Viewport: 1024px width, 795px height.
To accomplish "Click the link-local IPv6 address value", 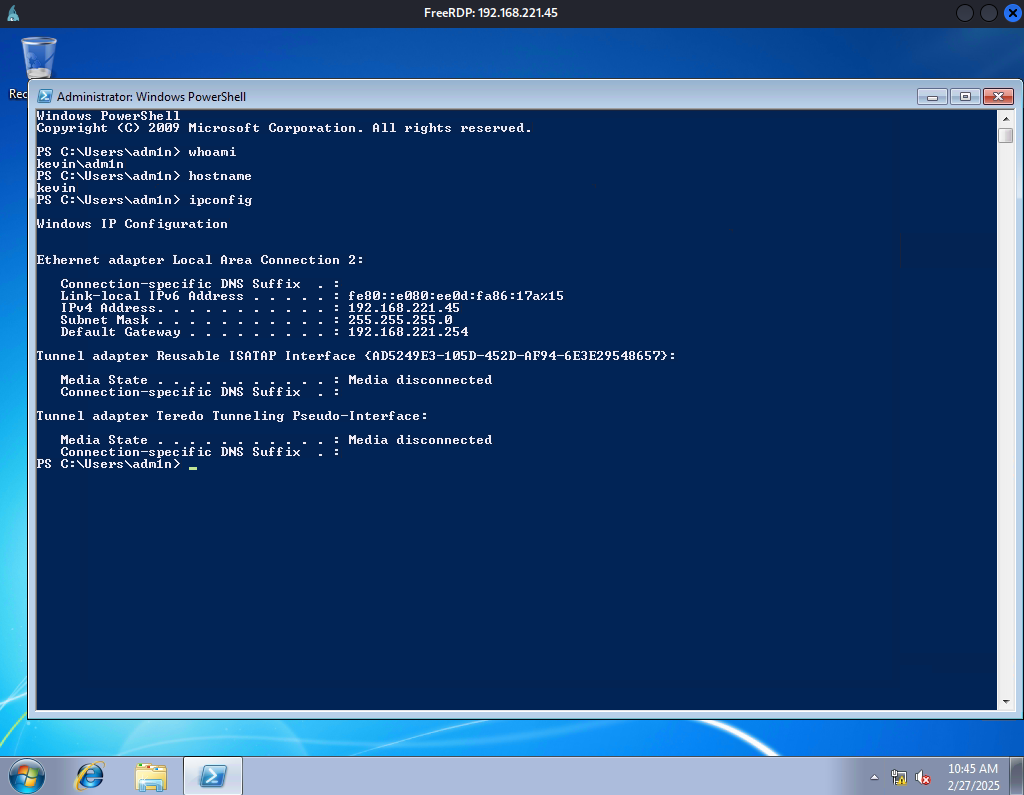I will (x=455, y=296).
